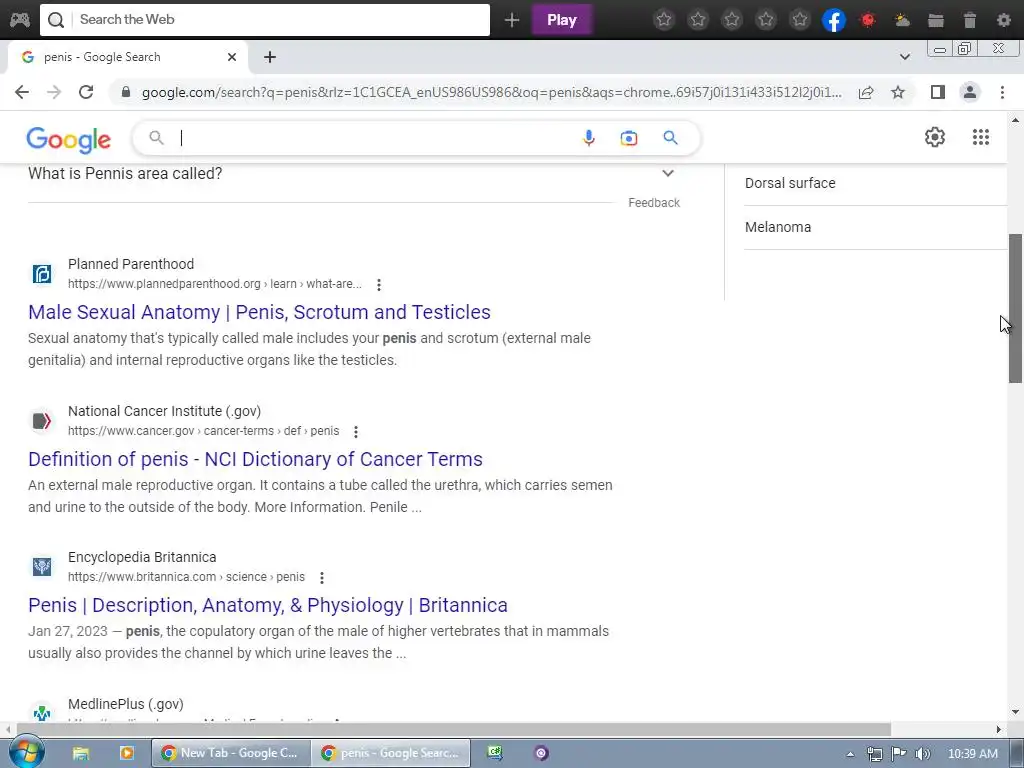Click National Cancer Institute favicon
This screenshot has height=768, width=1024.
(42, 421)
